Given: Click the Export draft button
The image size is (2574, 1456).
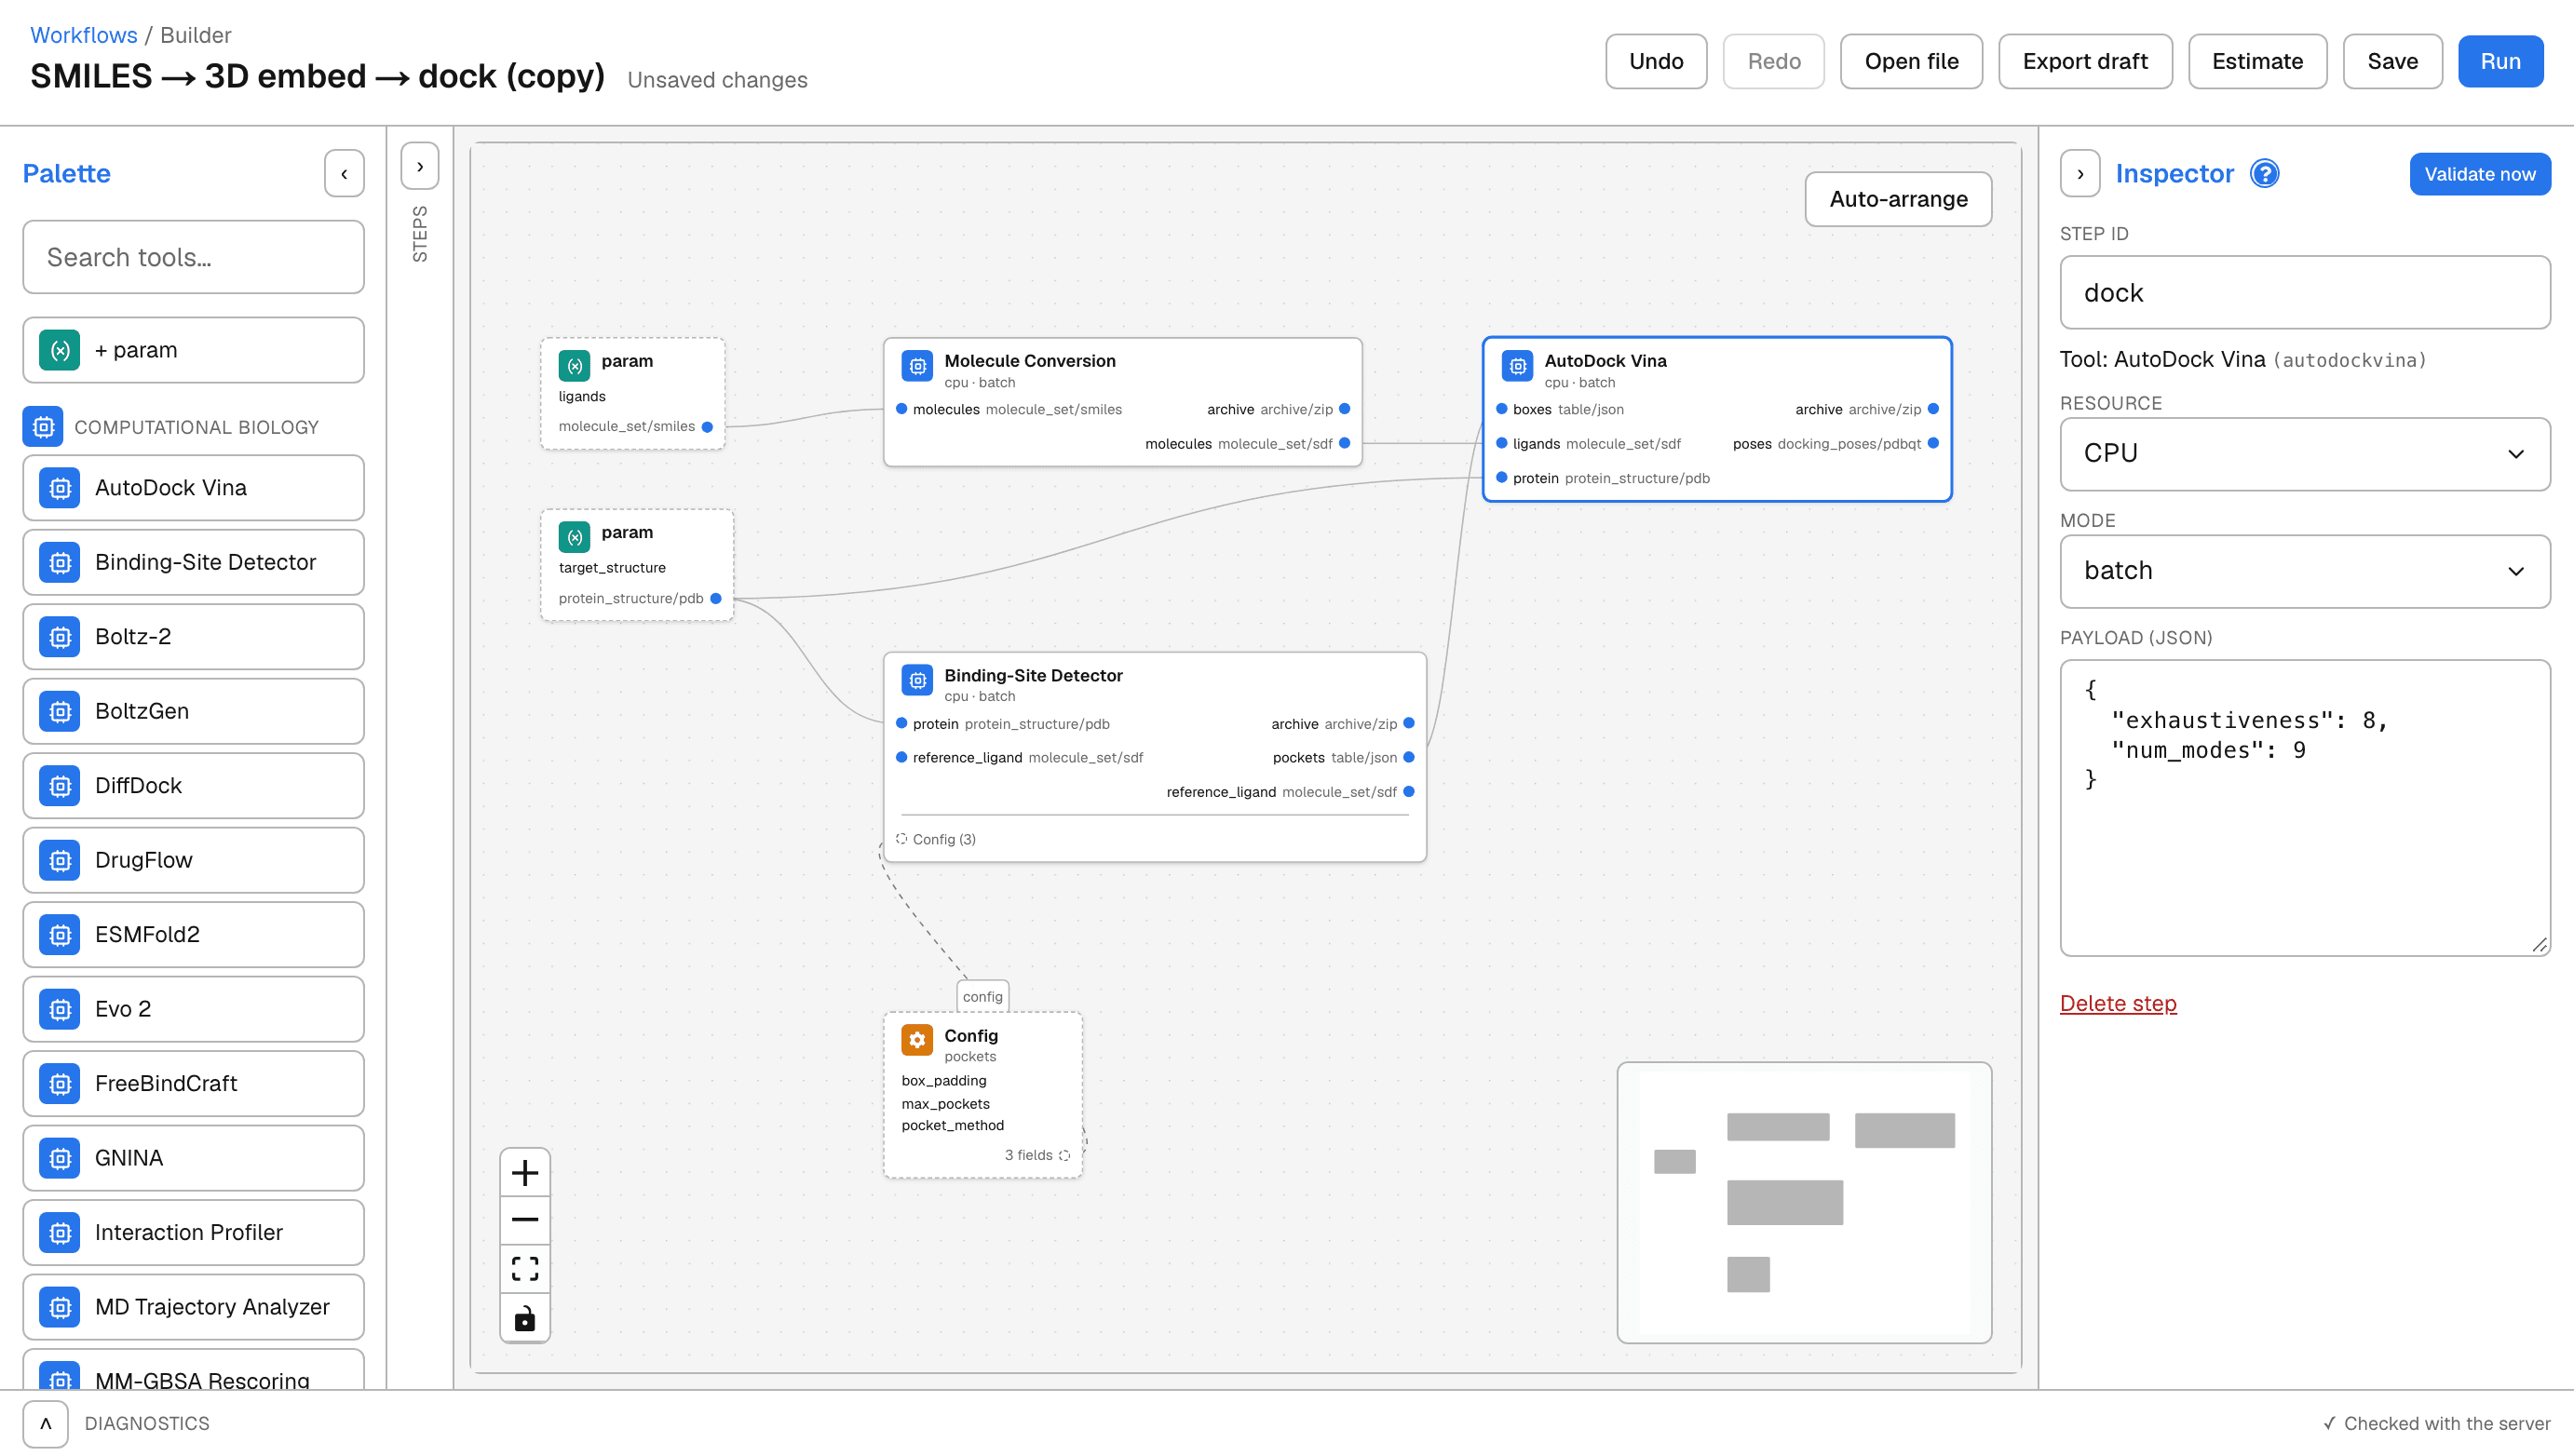Looking at the screenshot, I should (2085, 61).
